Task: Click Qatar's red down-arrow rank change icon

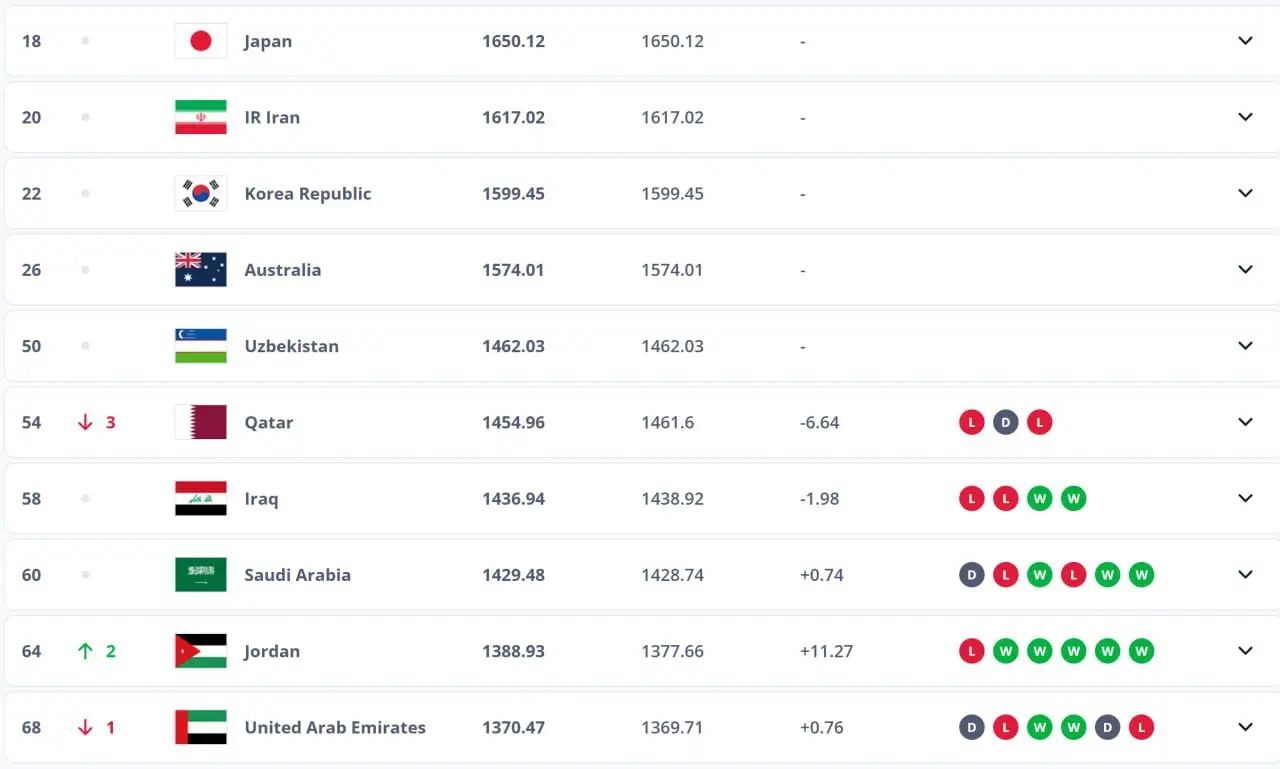Action: click(85, 422)
